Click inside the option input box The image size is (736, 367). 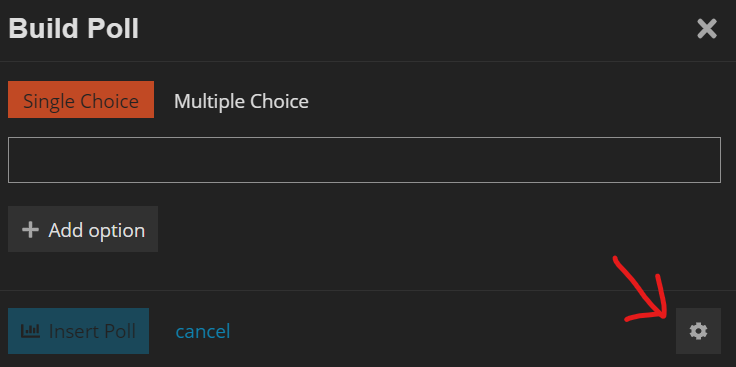(x=364, y=160)
